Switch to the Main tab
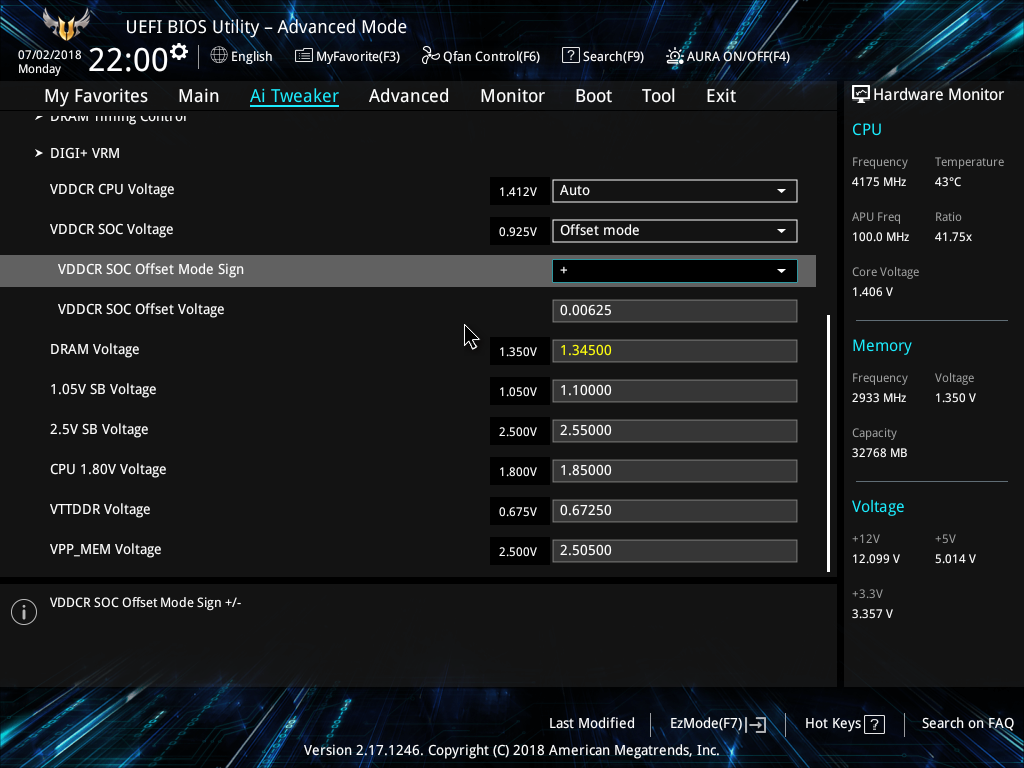 [199, 96]
